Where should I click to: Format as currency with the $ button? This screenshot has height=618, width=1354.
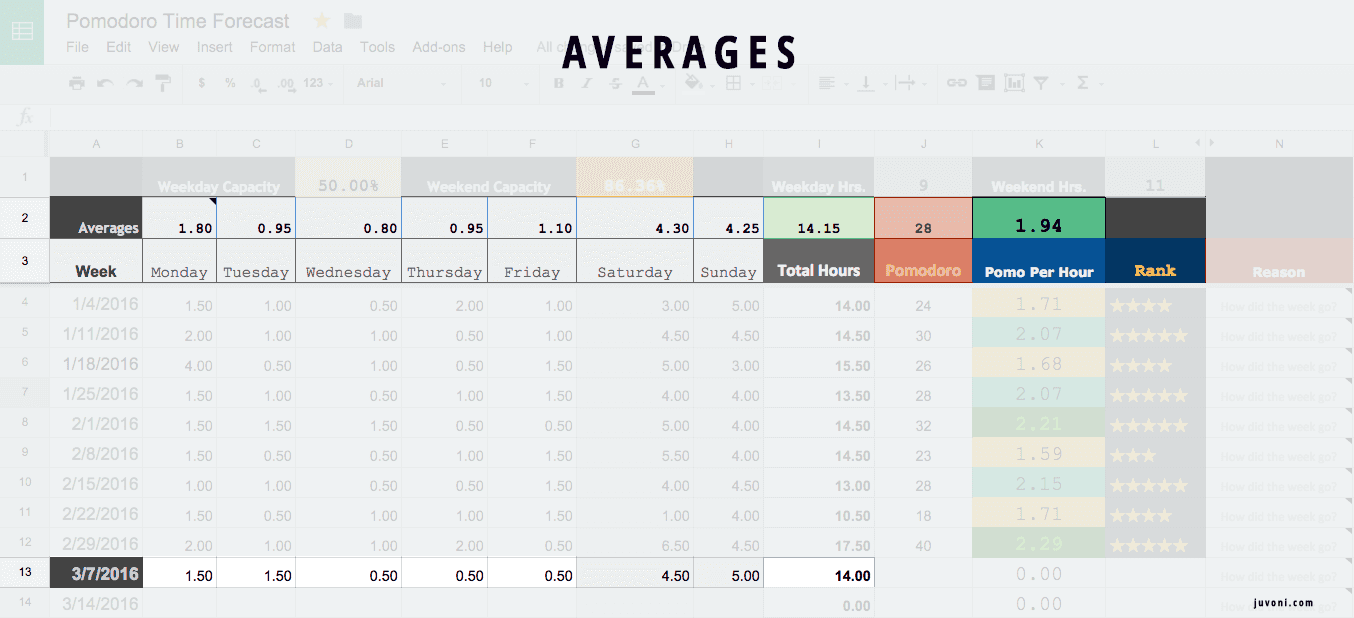coord(201,83)
